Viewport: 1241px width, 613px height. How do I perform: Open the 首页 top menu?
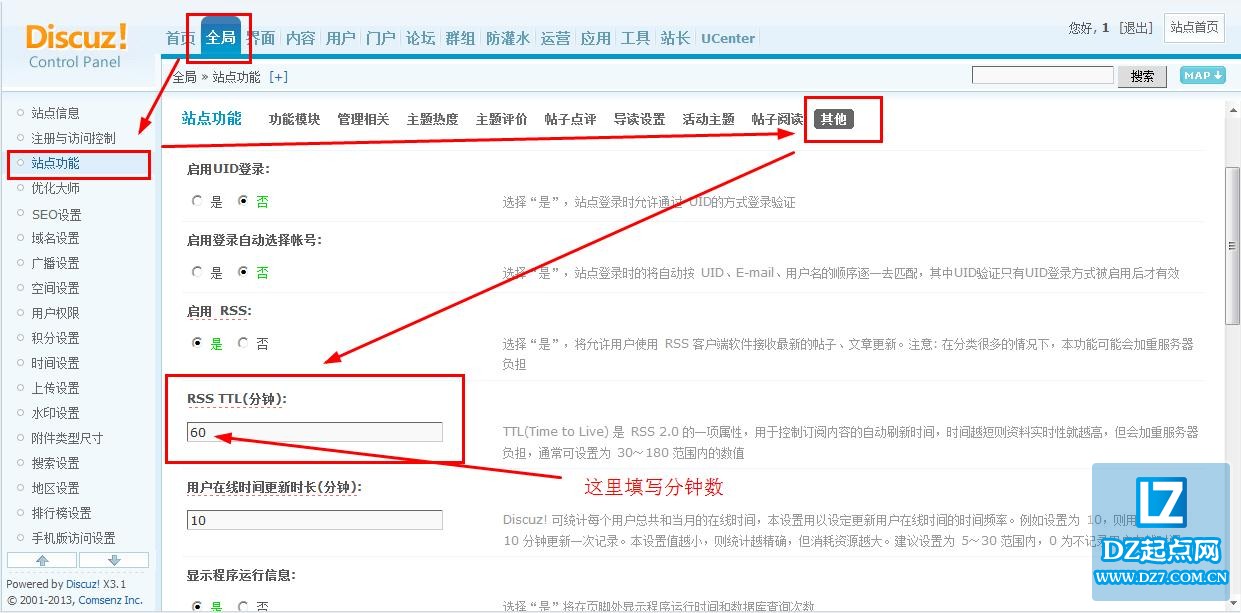pyautogui.click(x=180, y=38)
